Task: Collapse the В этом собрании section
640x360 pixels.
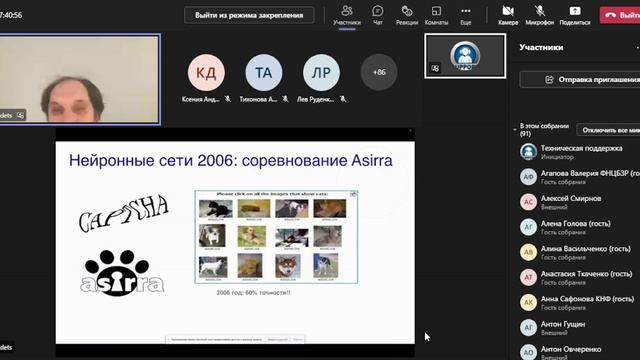Action: click(x=515, y=129)
